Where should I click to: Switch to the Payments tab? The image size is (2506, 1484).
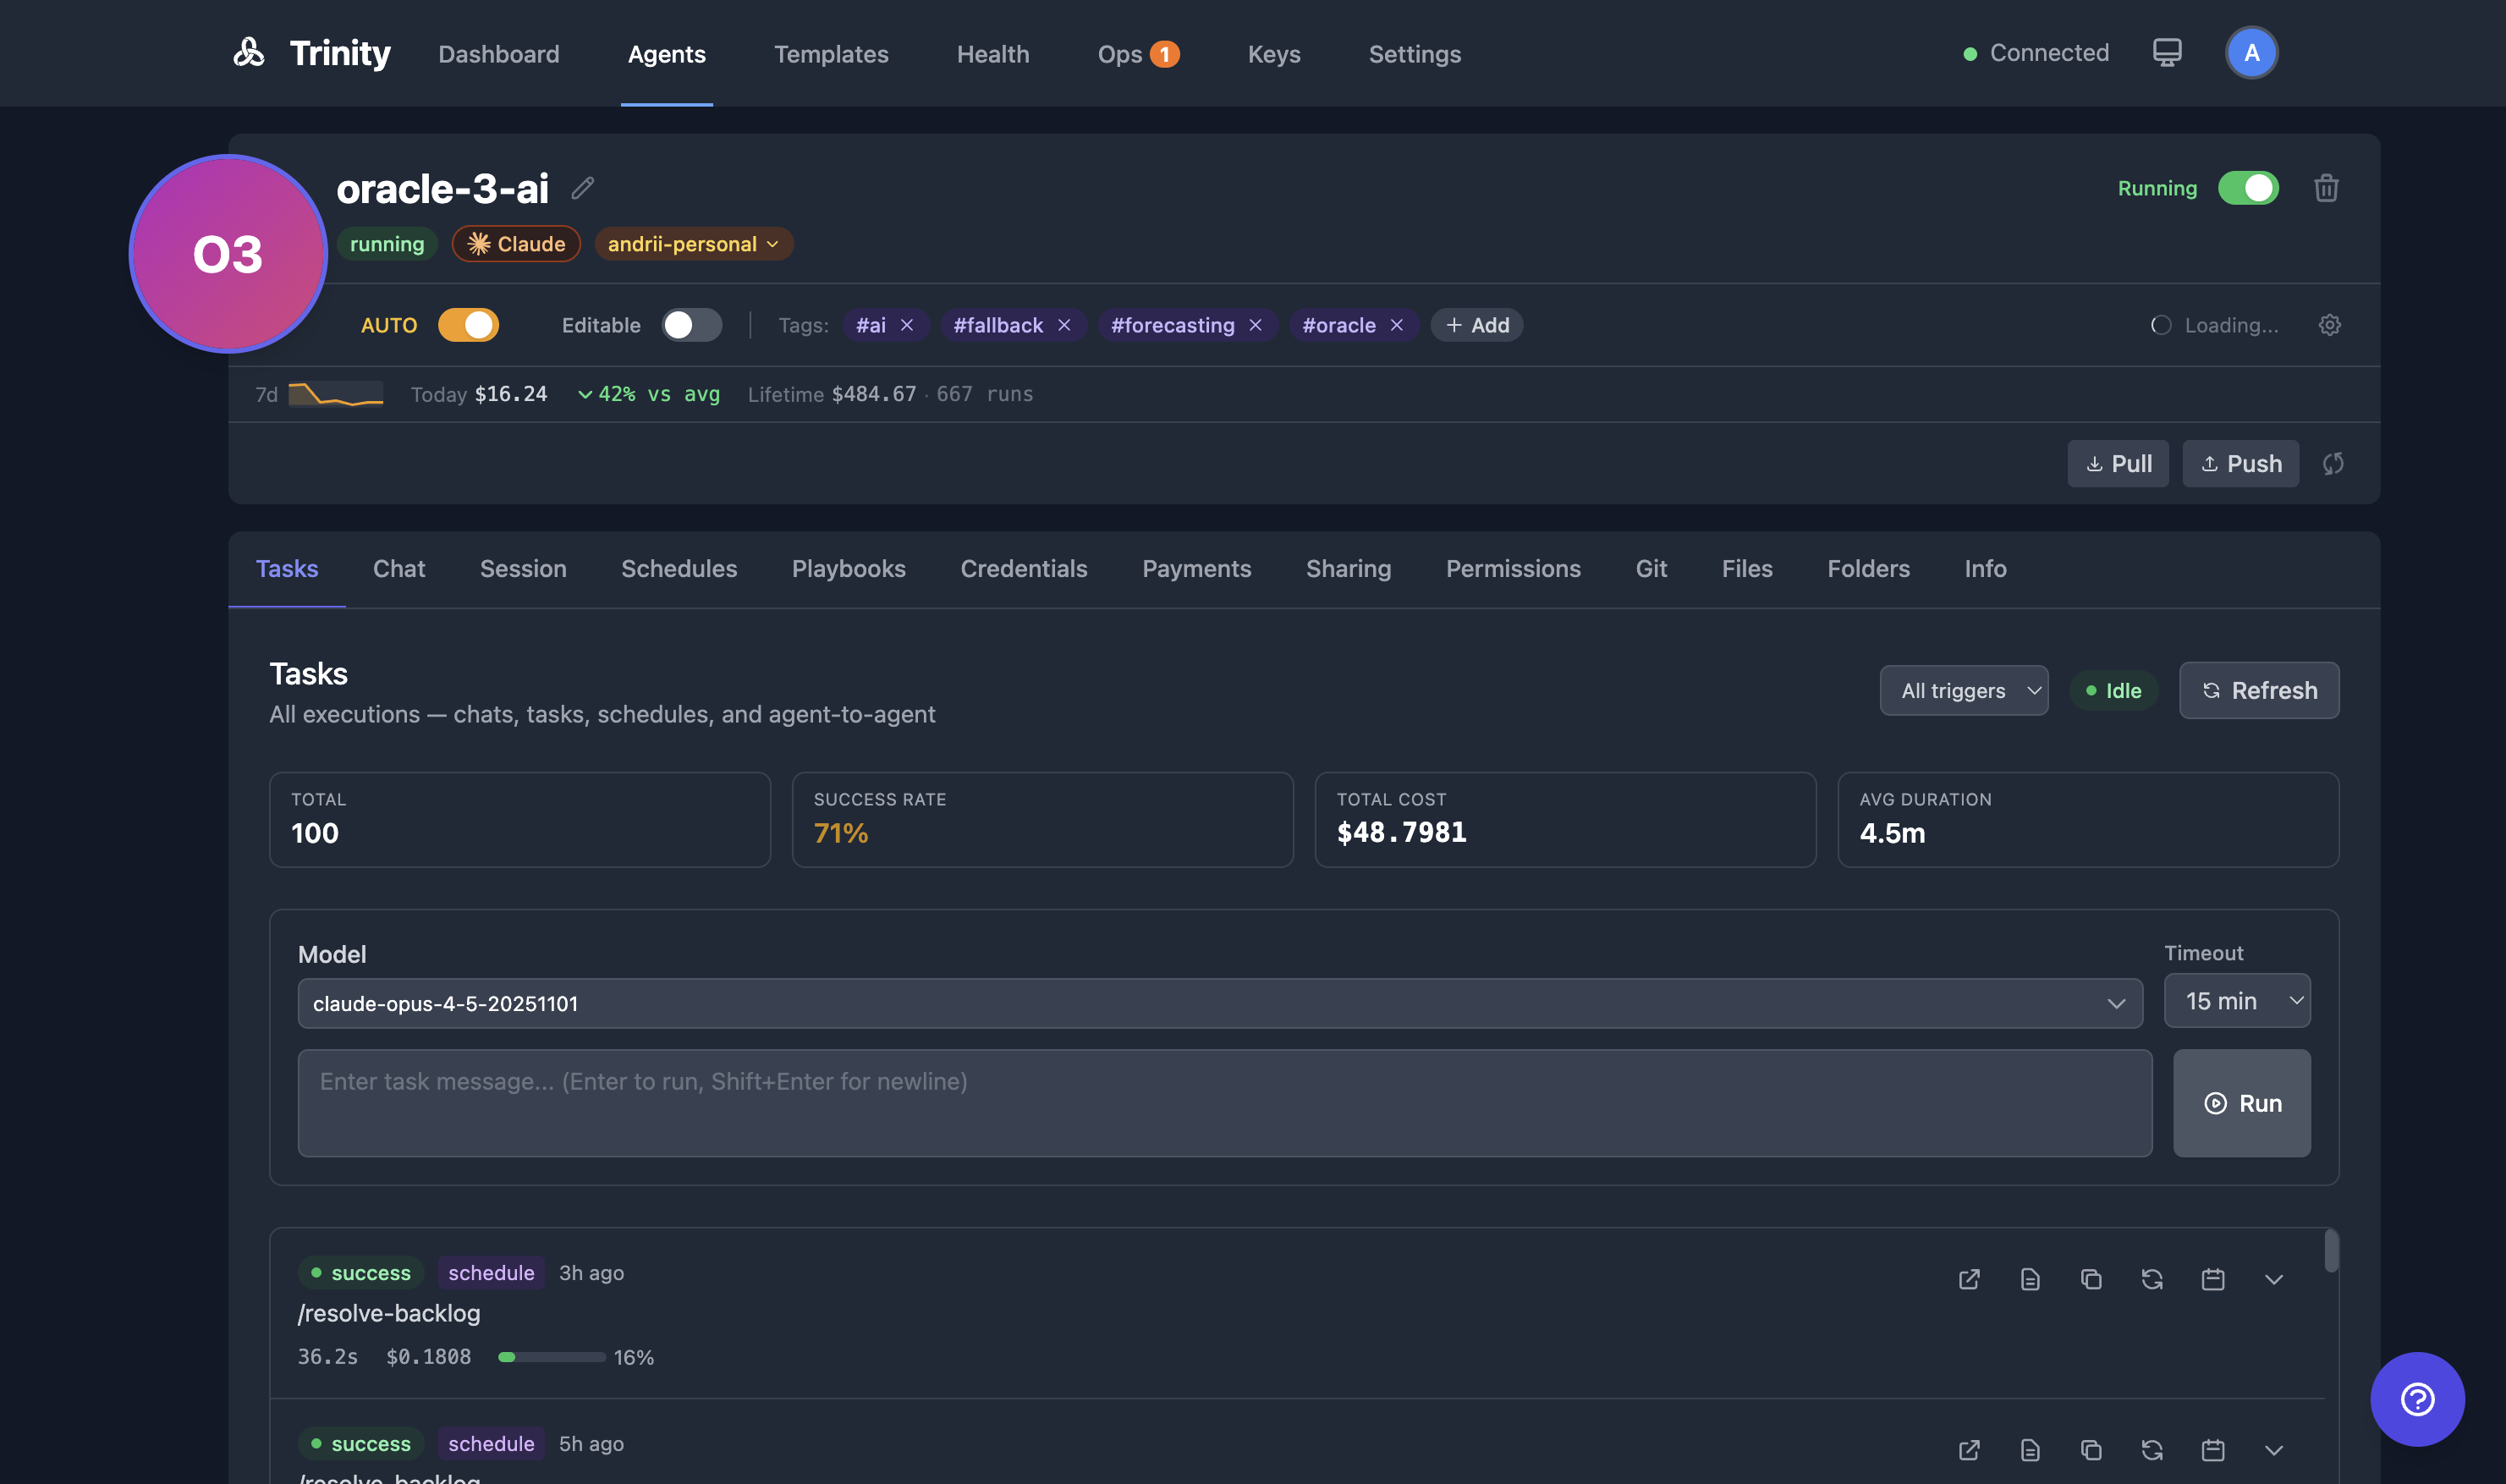(1196, 568)
